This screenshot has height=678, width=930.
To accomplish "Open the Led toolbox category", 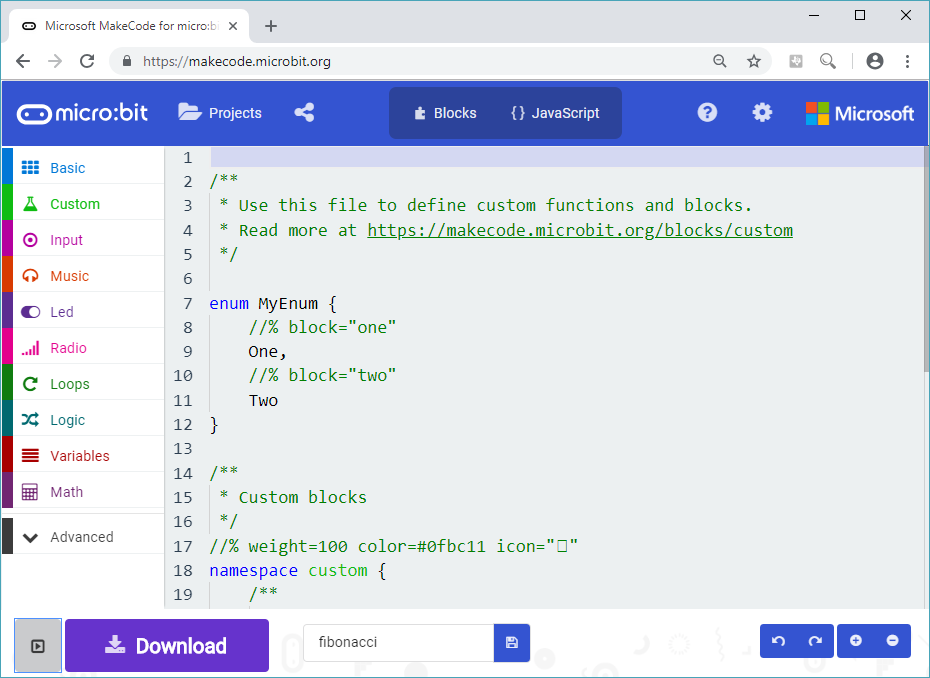I will tap(83, 312).
